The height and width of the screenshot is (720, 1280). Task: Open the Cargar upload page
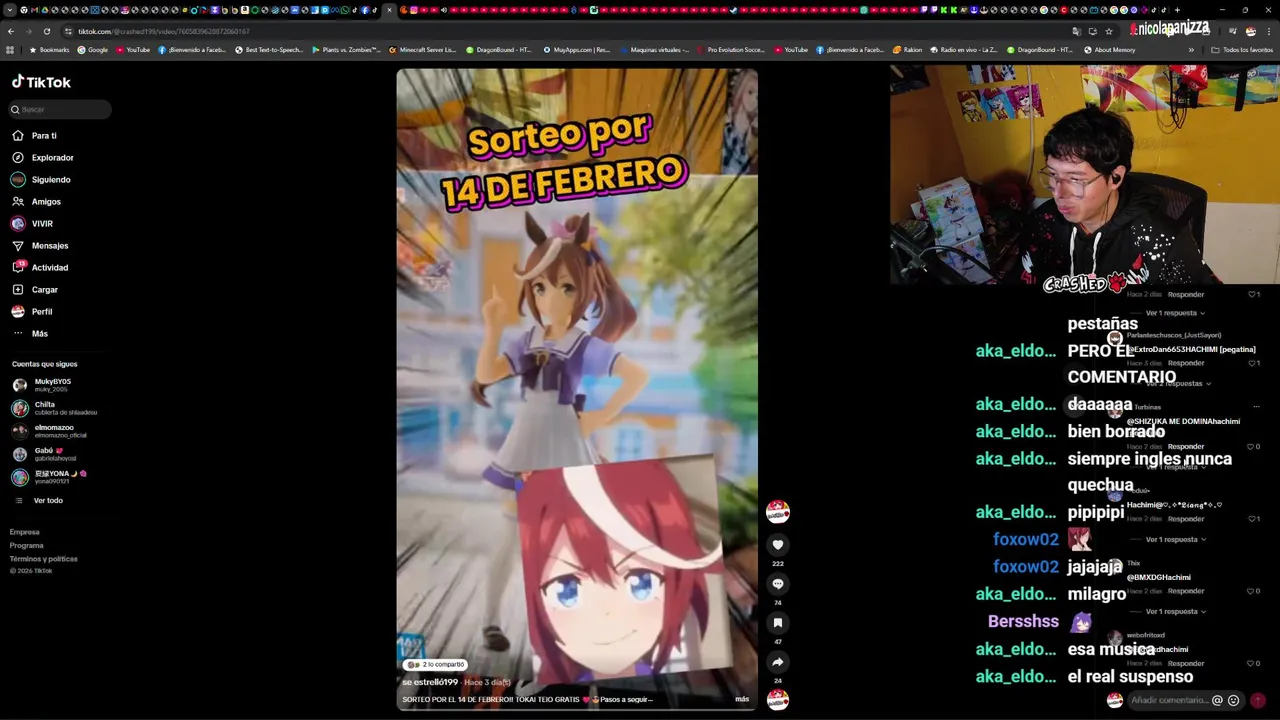[x=35, y=289]
